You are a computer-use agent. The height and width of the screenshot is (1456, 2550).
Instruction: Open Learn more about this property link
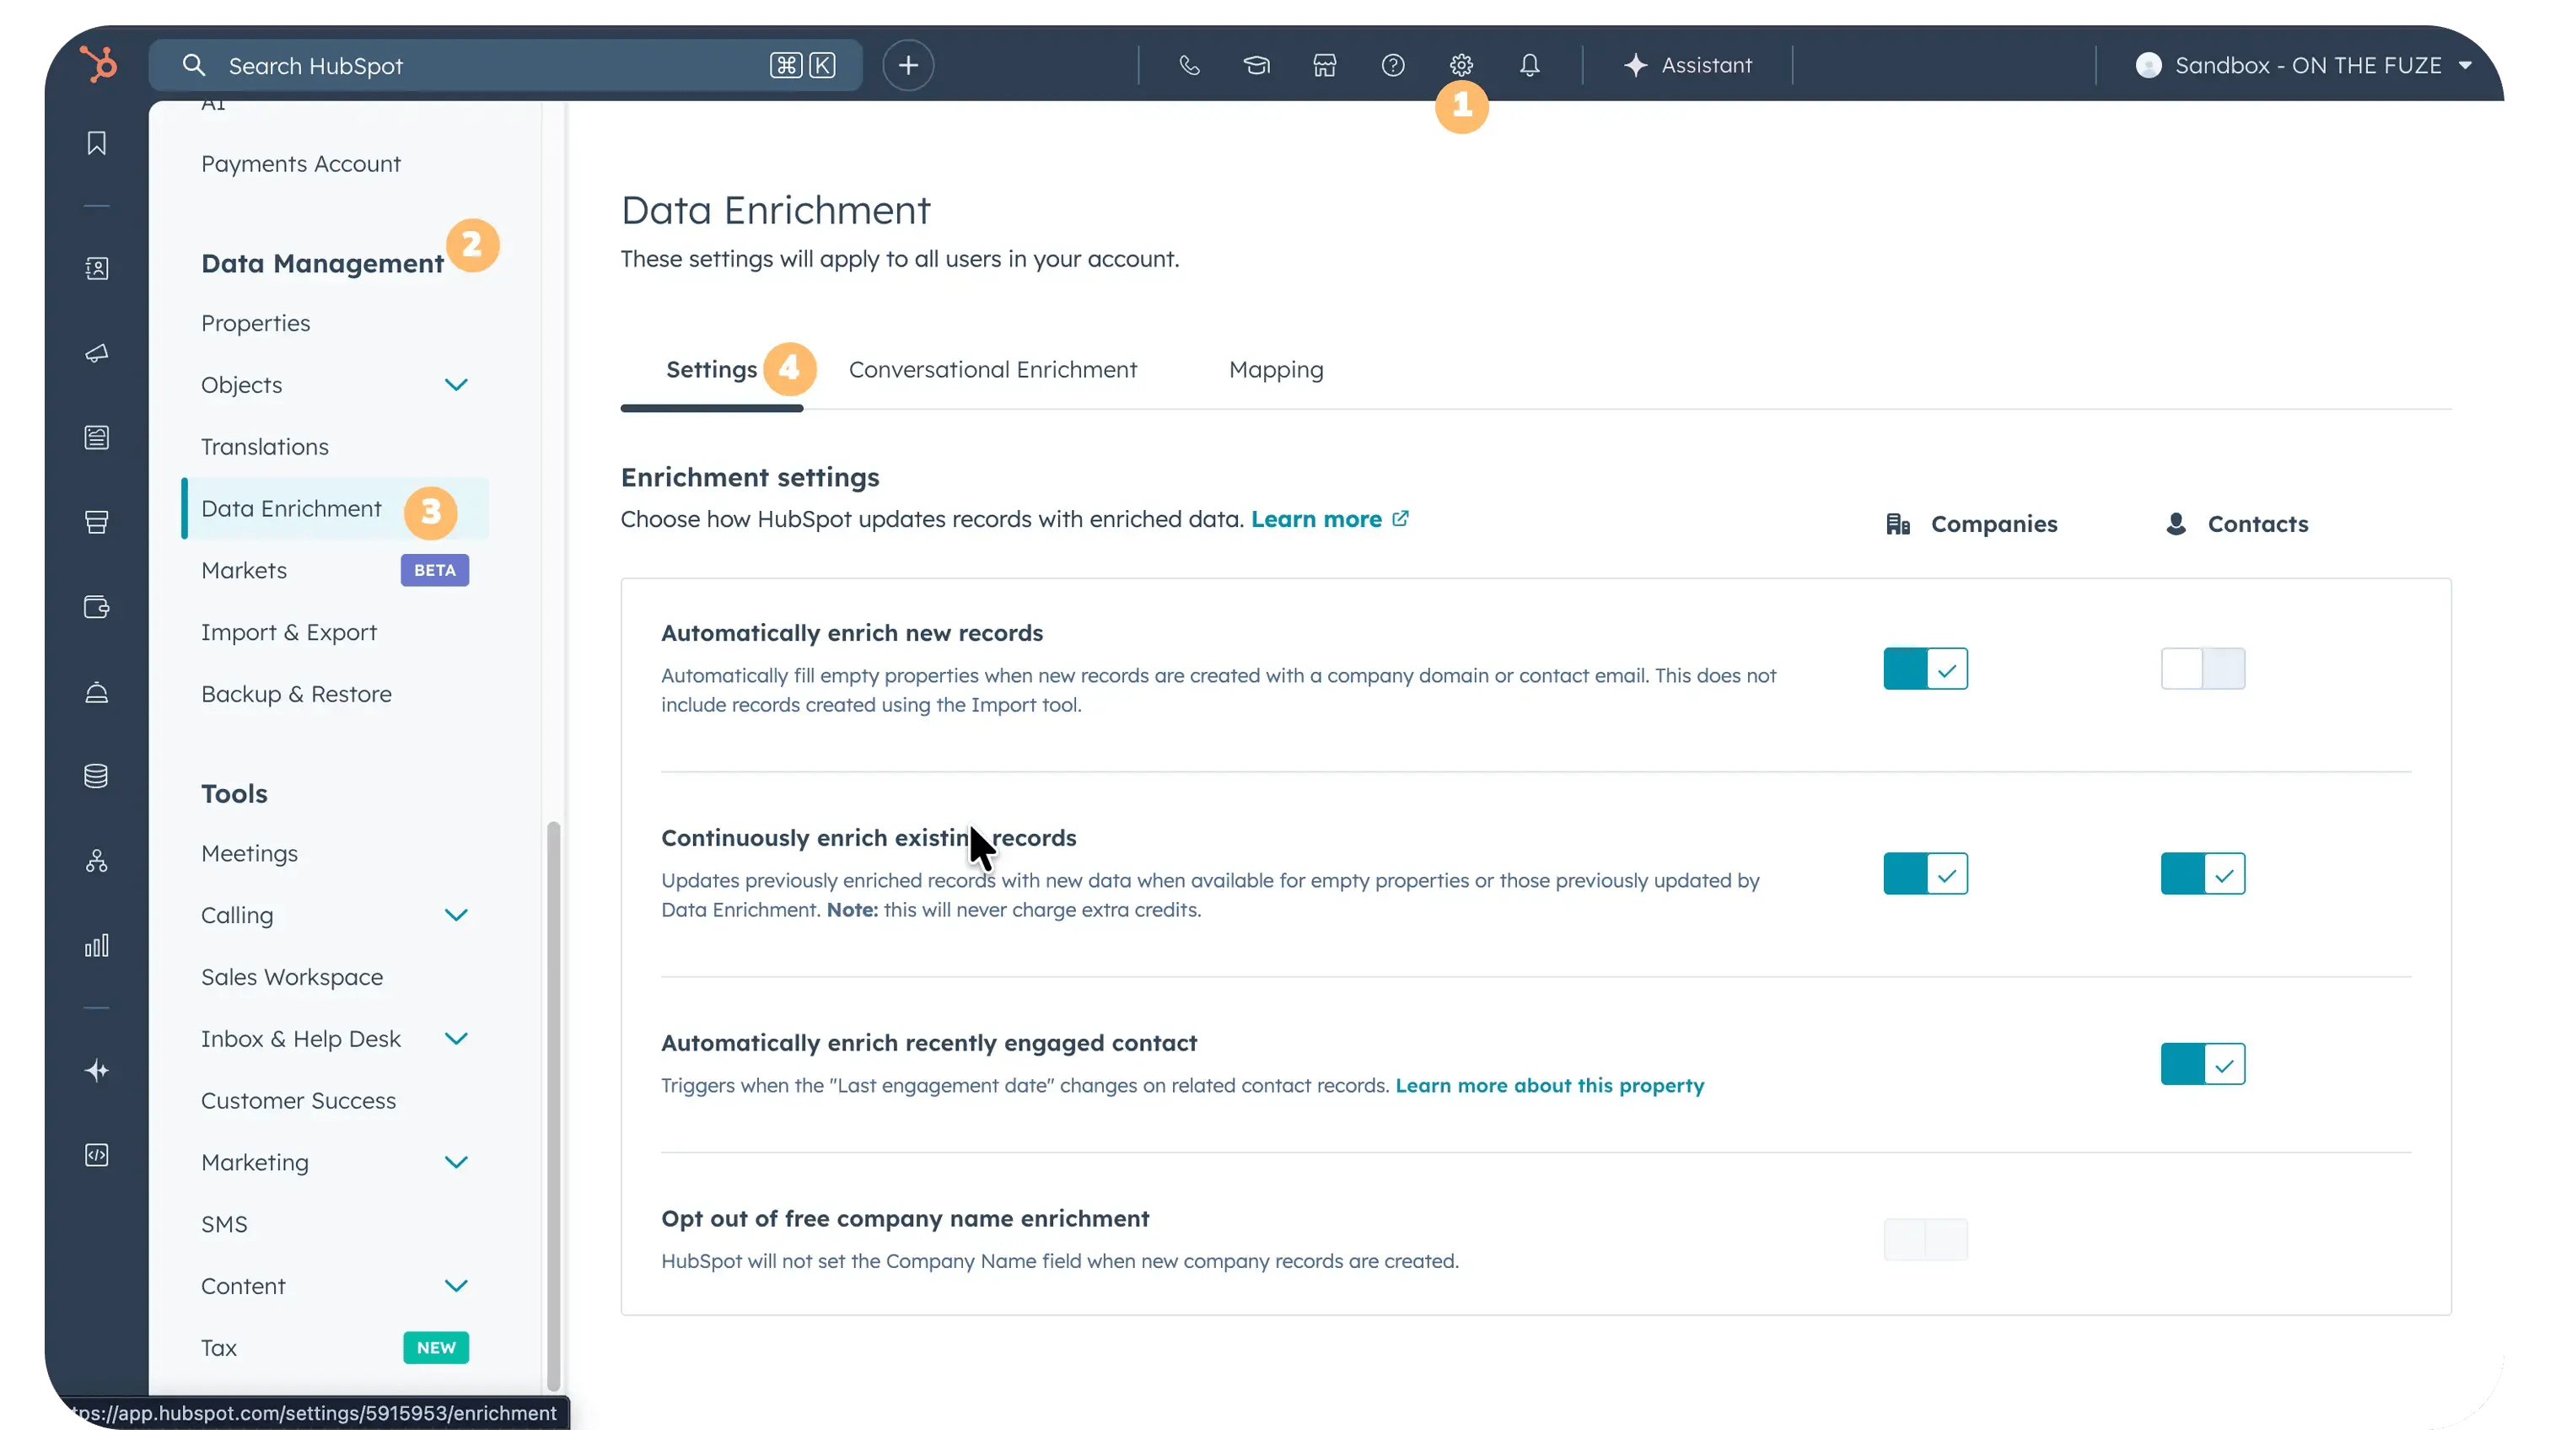tap(1549, 1085)
